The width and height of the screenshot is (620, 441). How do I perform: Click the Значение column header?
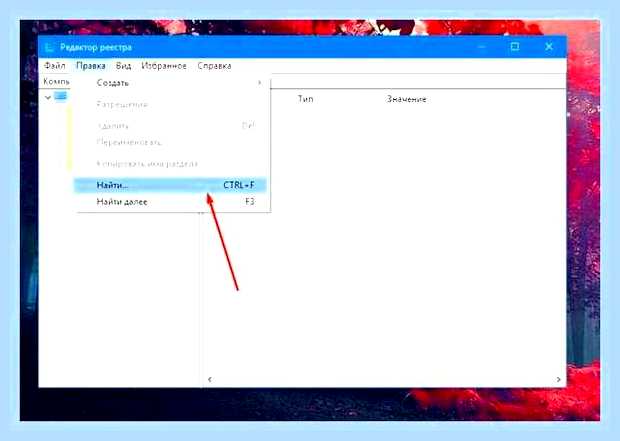(x=406, y=99)
